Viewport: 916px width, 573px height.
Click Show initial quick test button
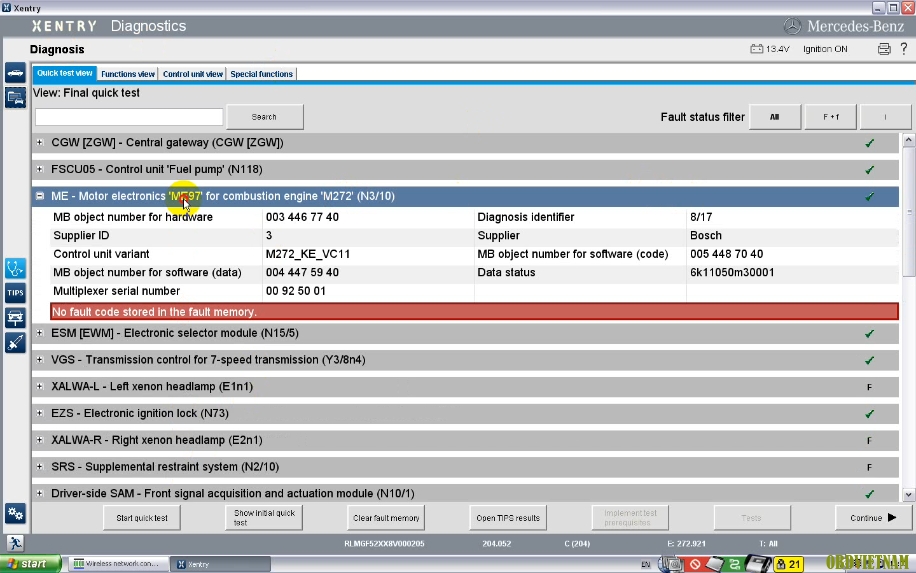tap(264, 518)
